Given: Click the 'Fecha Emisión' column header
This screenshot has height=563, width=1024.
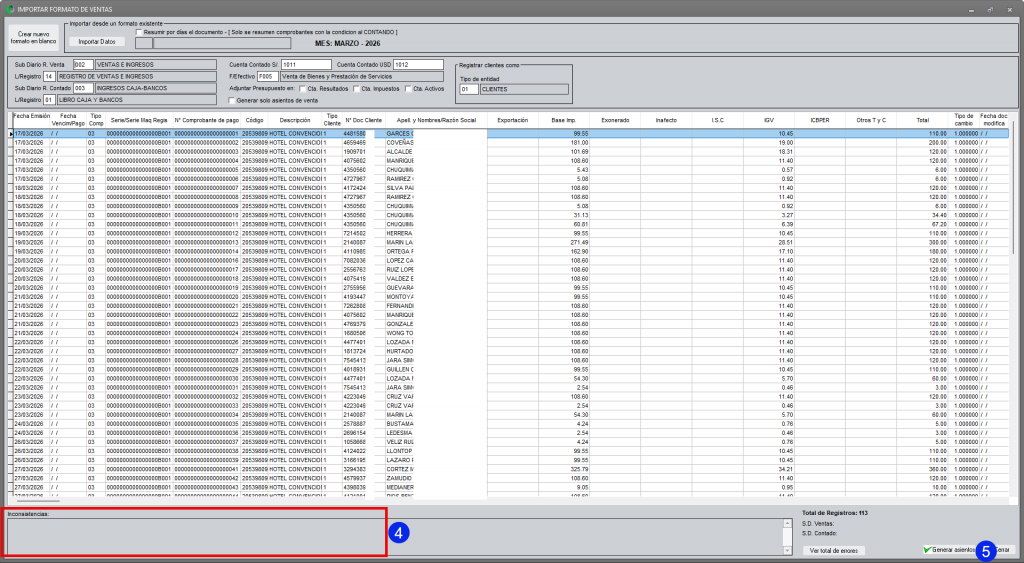Looking at the screenshot, I should pos(31,120).
